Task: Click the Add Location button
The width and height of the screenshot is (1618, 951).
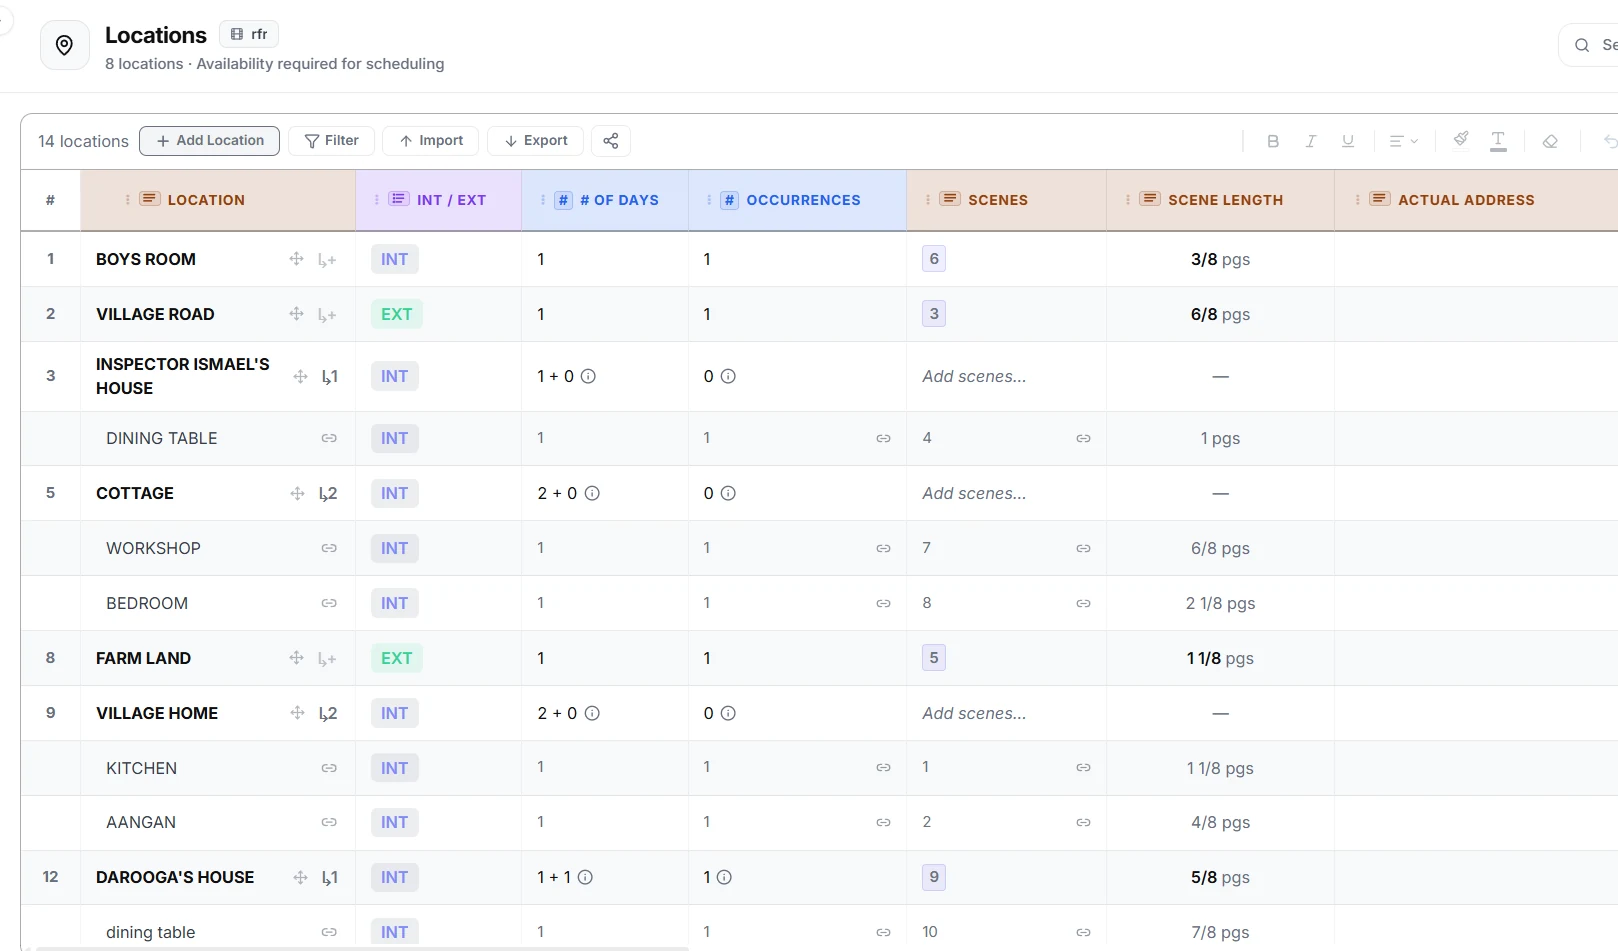Action: pyautogui.click(x=210, y=141)
